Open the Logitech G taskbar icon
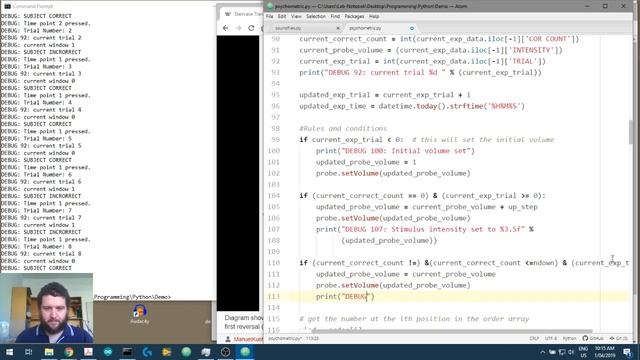 [x=147, y=352]
